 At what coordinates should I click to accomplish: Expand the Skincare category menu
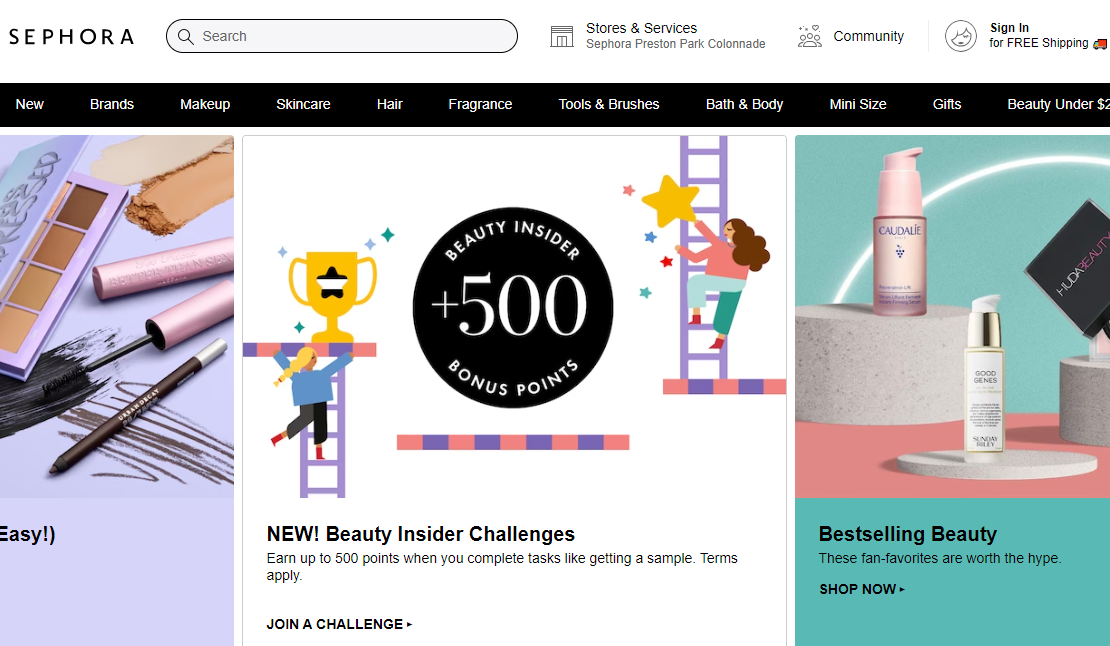point(303,104)
